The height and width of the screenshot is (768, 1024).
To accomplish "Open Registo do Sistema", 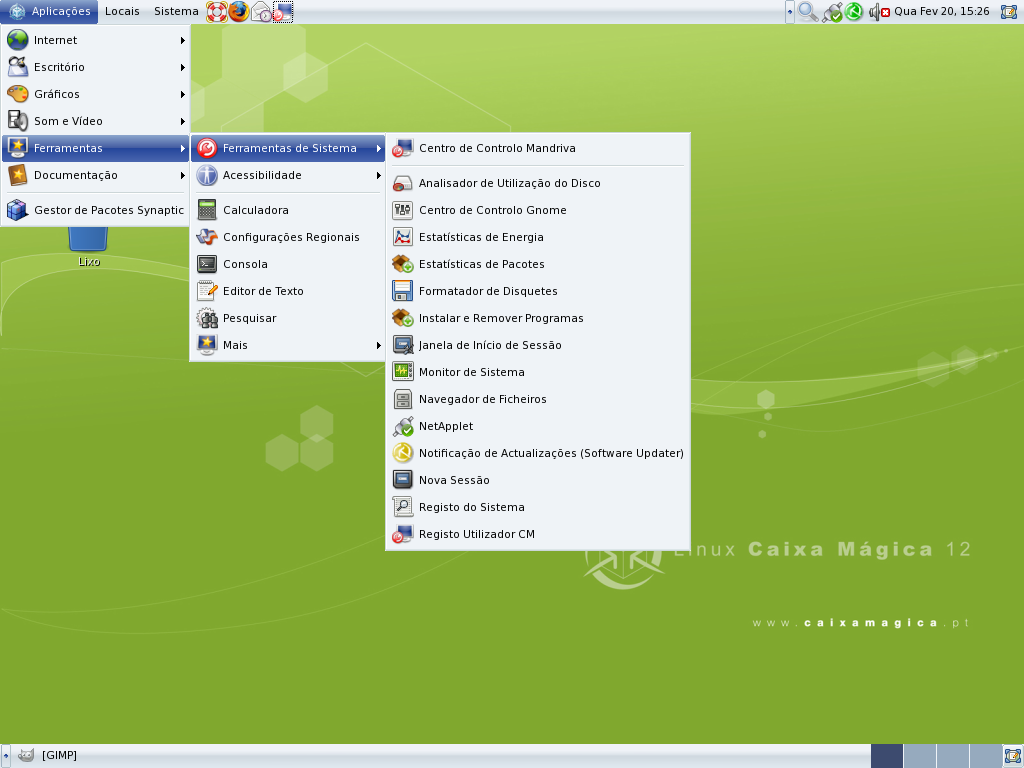I will point(537,507).
